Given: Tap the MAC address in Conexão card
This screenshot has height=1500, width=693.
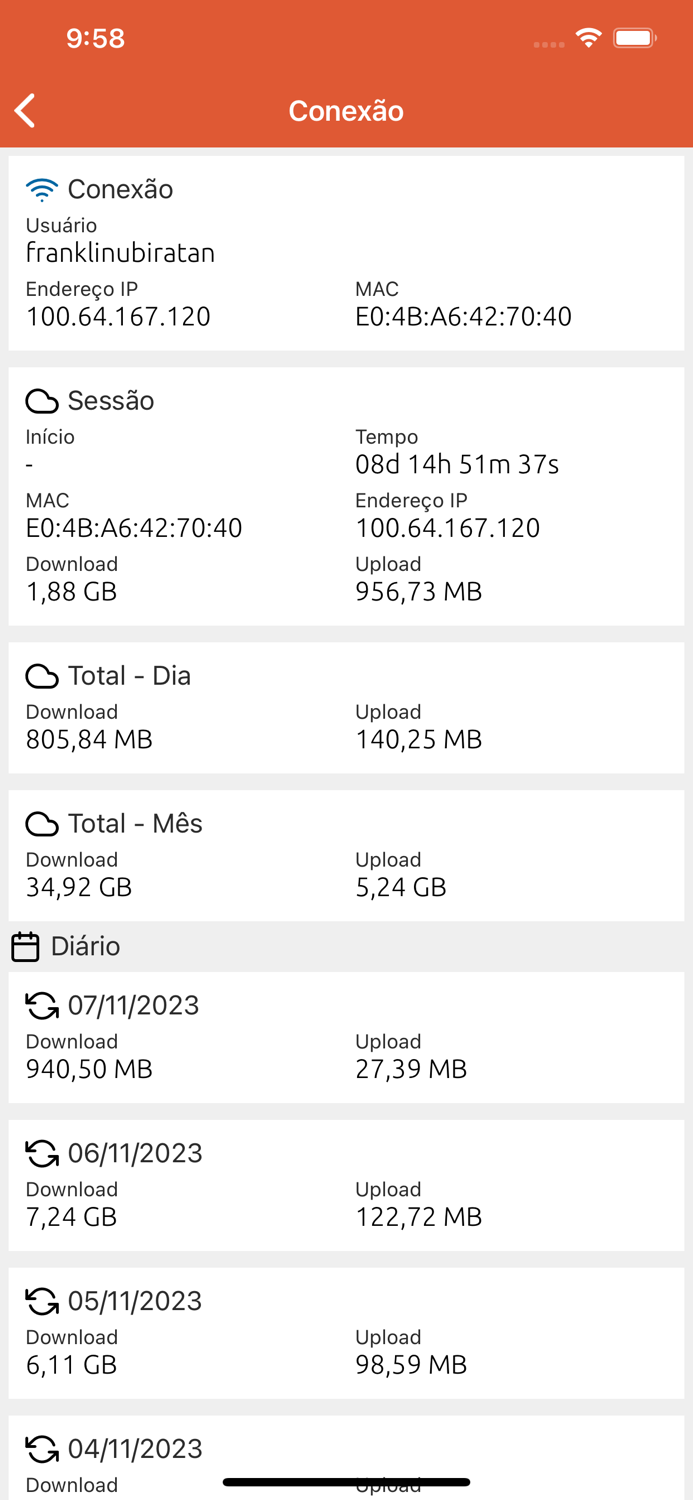Looking at the screenshot, I should (x=463, y=317).
